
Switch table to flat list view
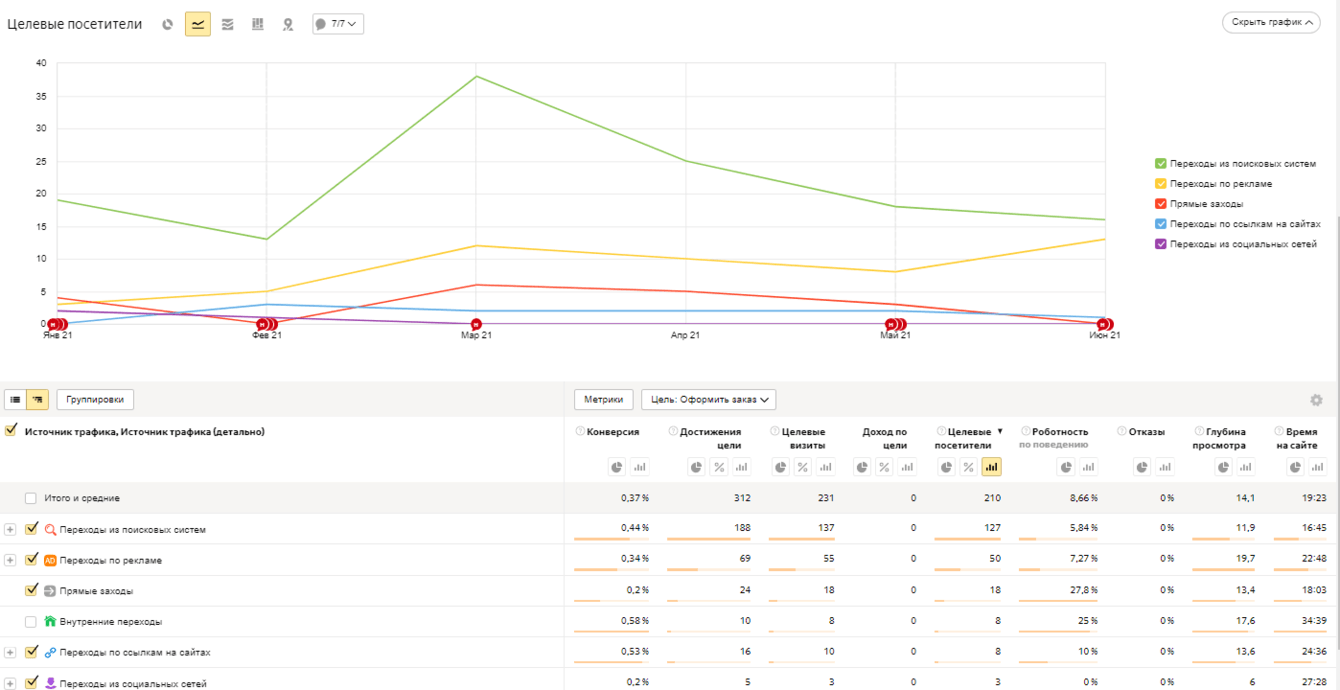[15, 400]
